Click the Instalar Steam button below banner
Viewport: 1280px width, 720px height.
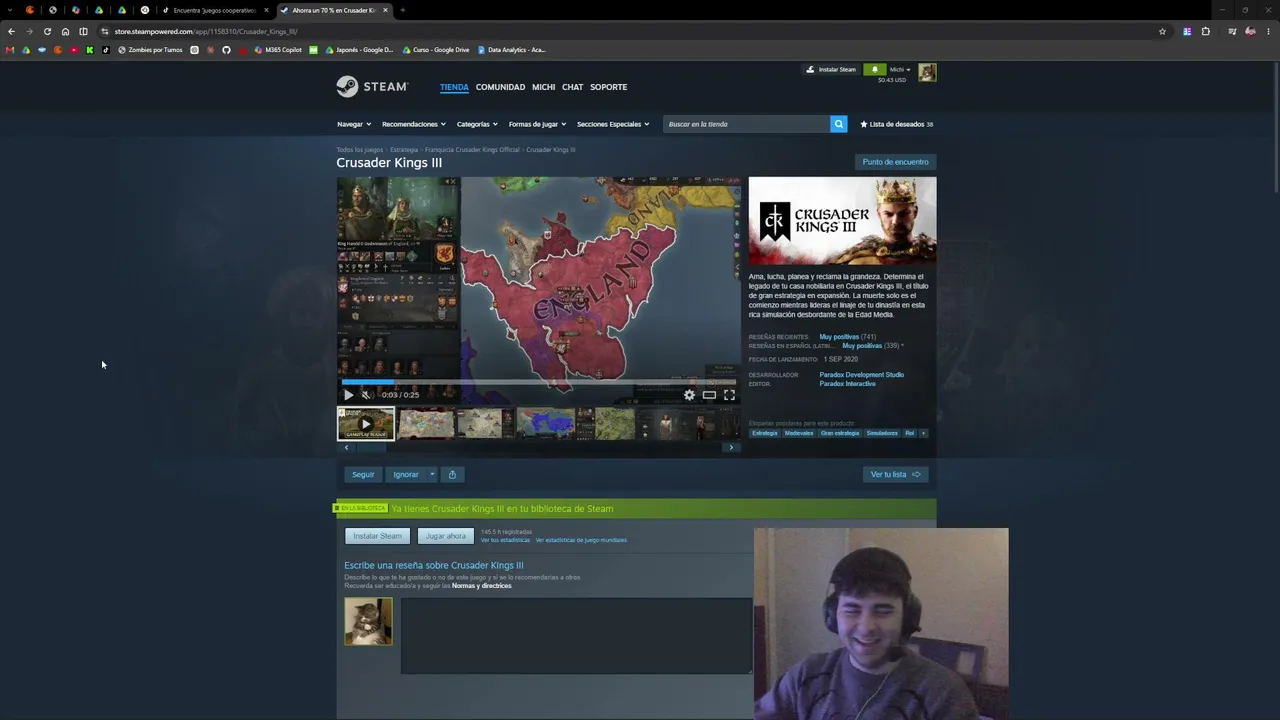pos(377,536)
